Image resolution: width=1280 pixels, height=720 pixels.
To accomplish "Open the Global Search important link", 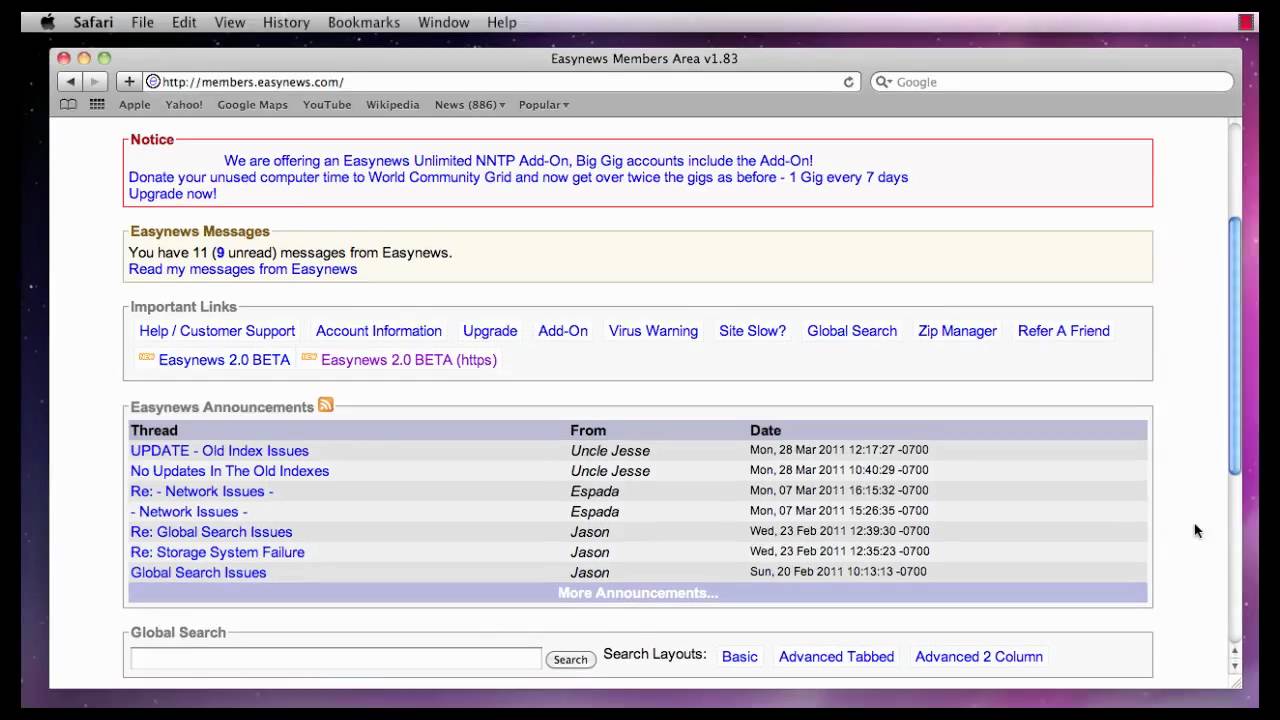I will [x=852, y=331].
